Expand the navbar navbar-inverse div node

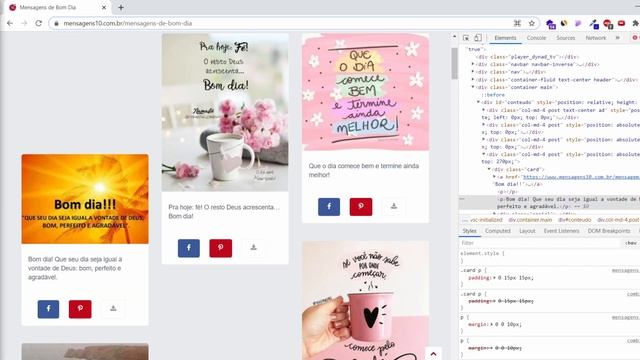pyautogui.click(x=473, y=64)
